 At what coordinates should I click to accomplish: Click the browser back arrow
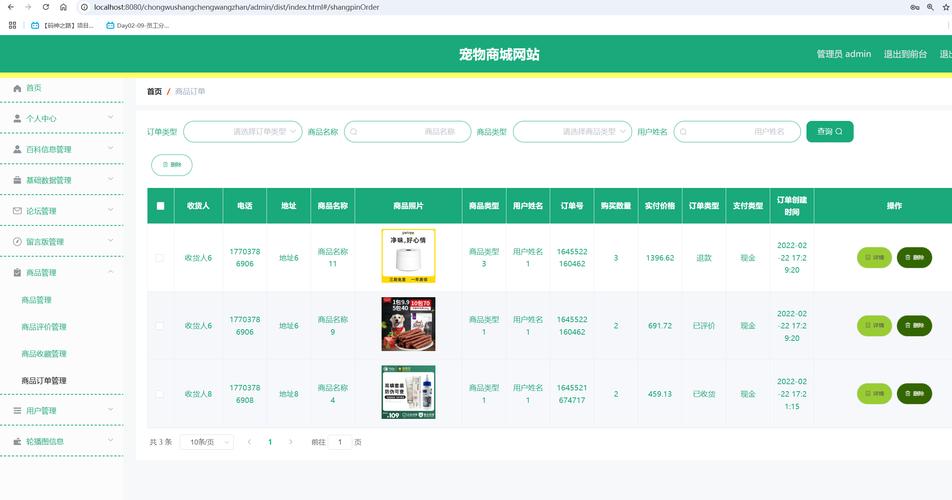pos(10,7)
